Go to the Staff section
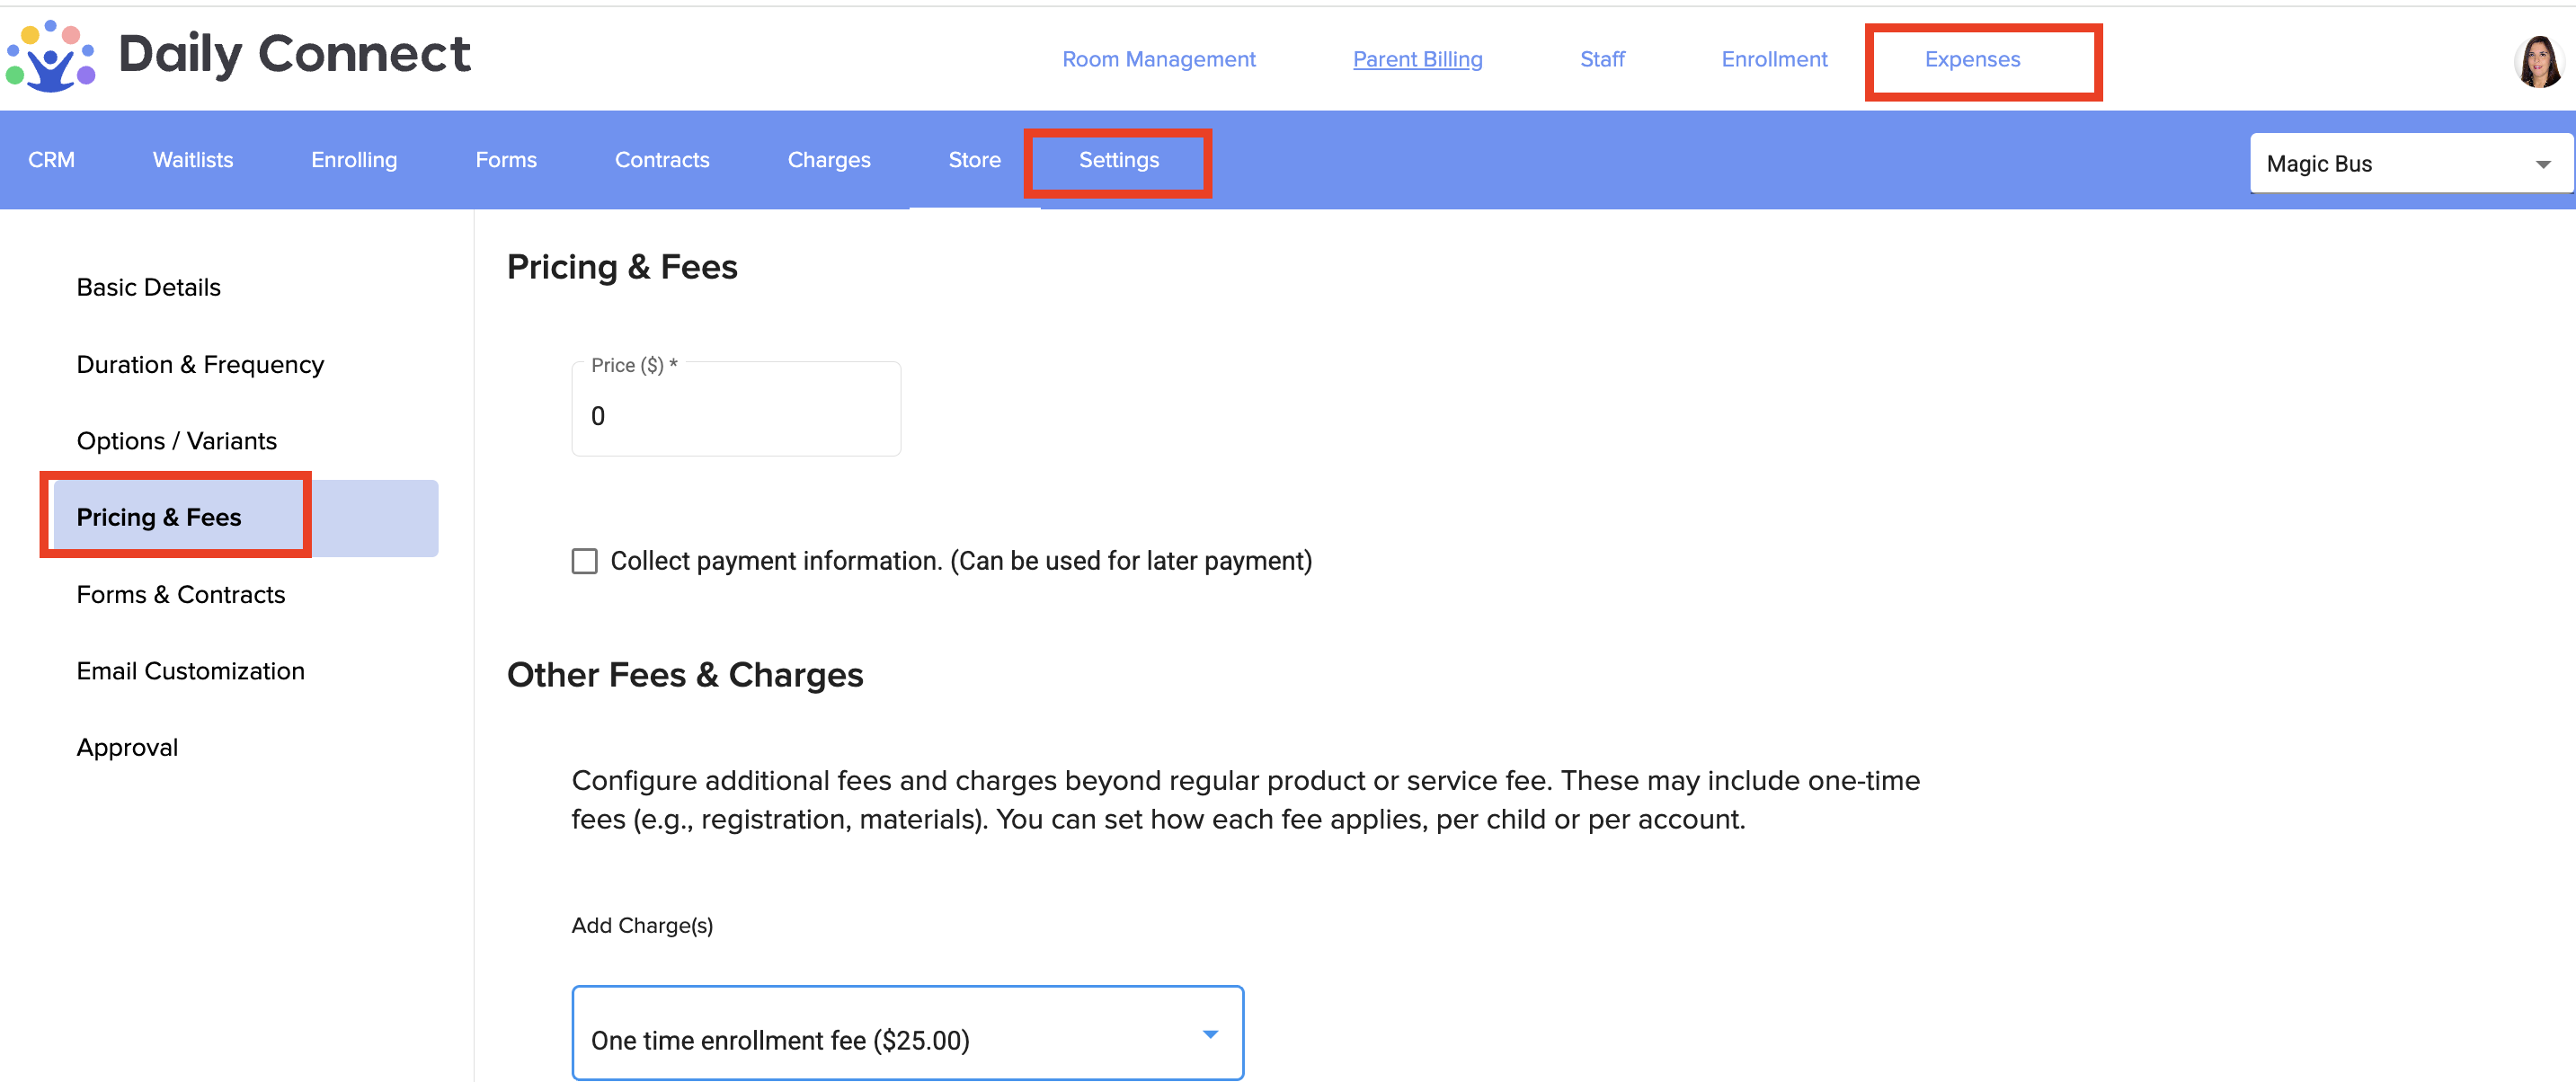The width and height of the screenshot is (2576, 1082). (x=1601, y=59)
